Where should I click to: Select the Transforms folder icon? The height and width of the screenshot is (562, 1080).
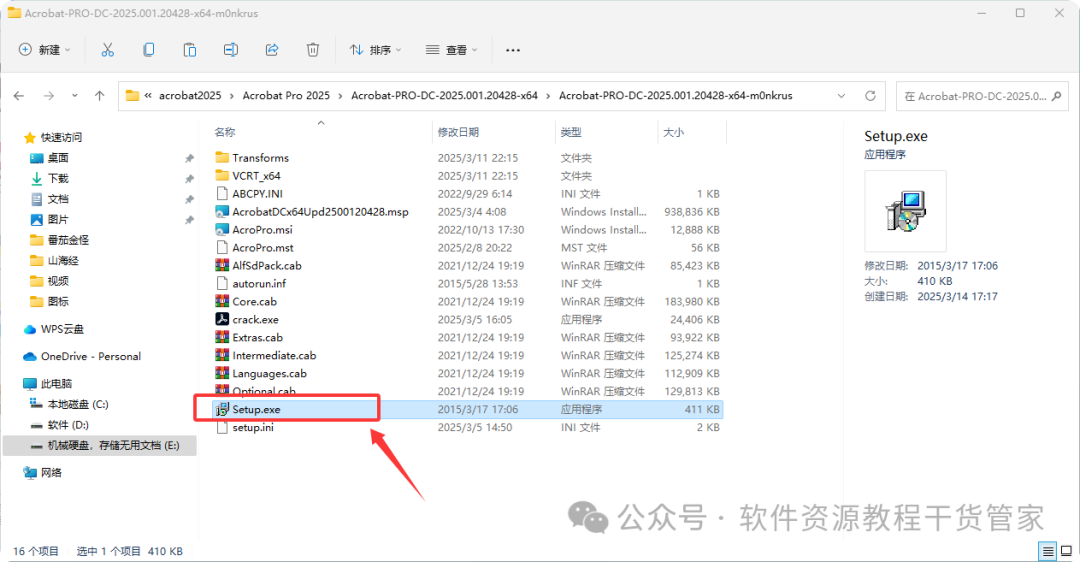point(222,158)
